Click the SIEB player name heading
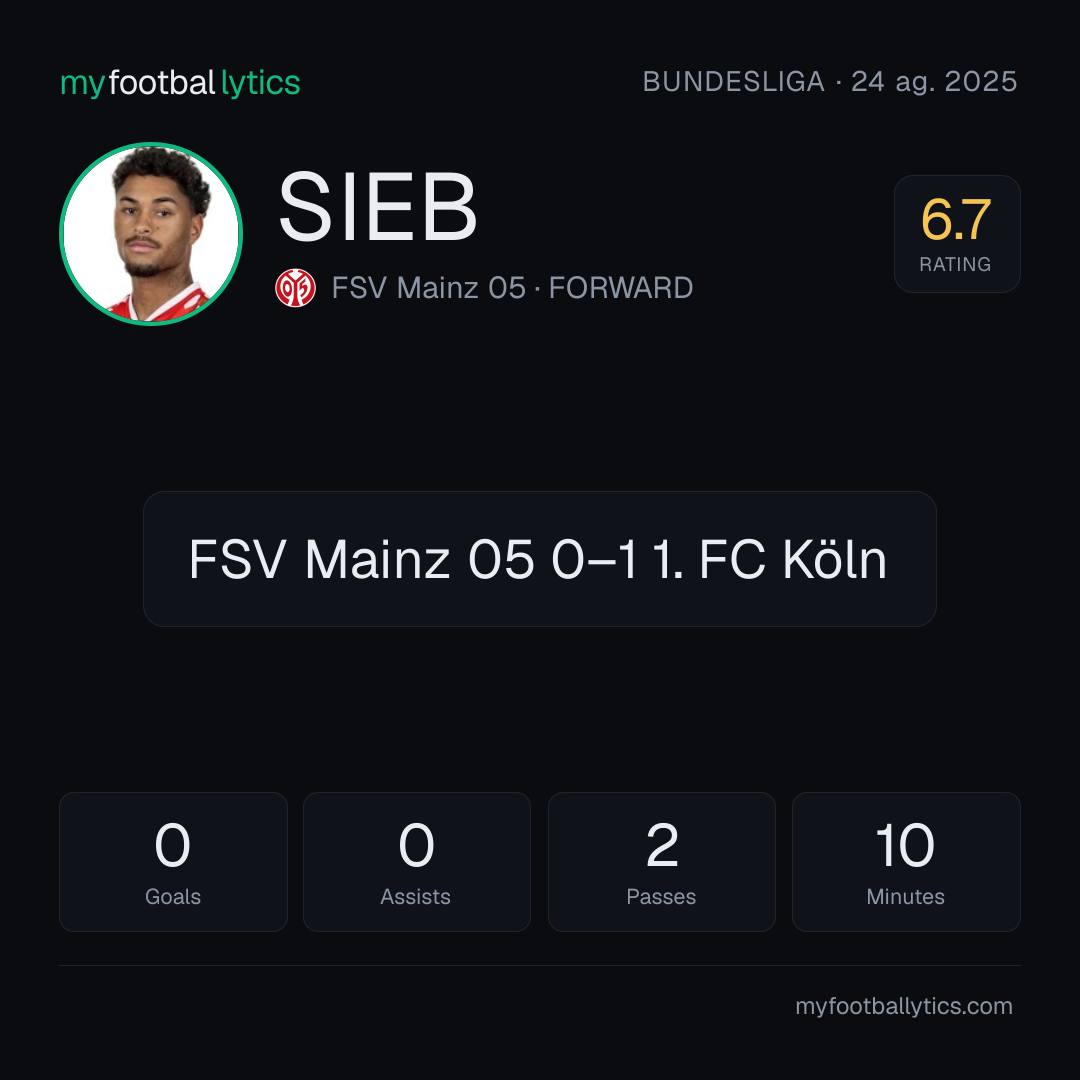Viewport: 1080px width, 1080px height. 377,207
